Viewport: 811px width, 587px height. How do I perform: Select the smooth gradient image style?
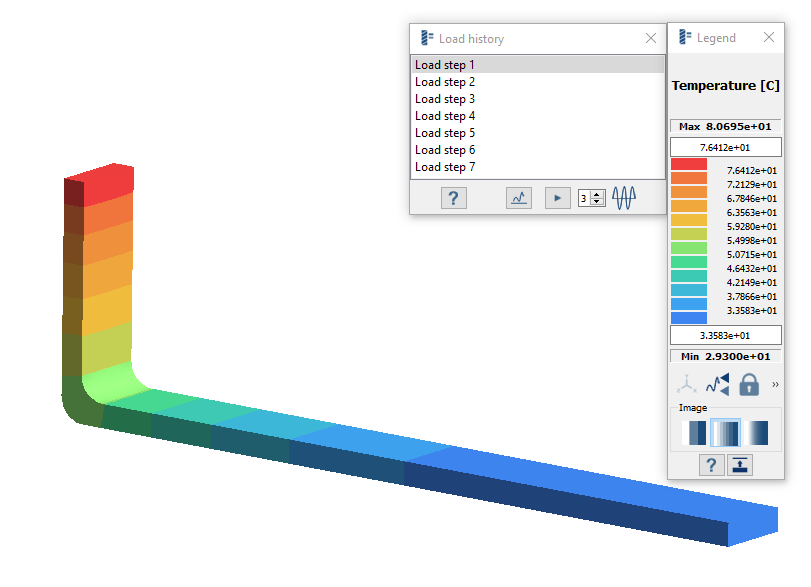coord(757,433)
